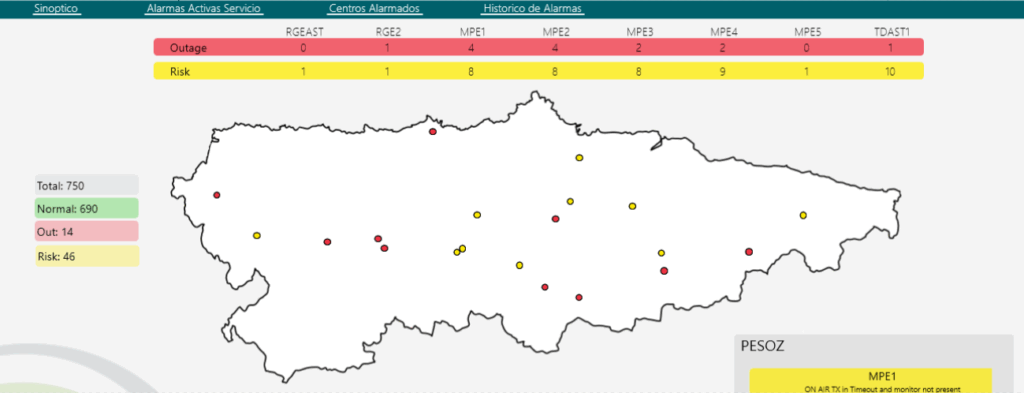
Task: Click the Total: 750 summary box
Action: (x=87, y=185)
